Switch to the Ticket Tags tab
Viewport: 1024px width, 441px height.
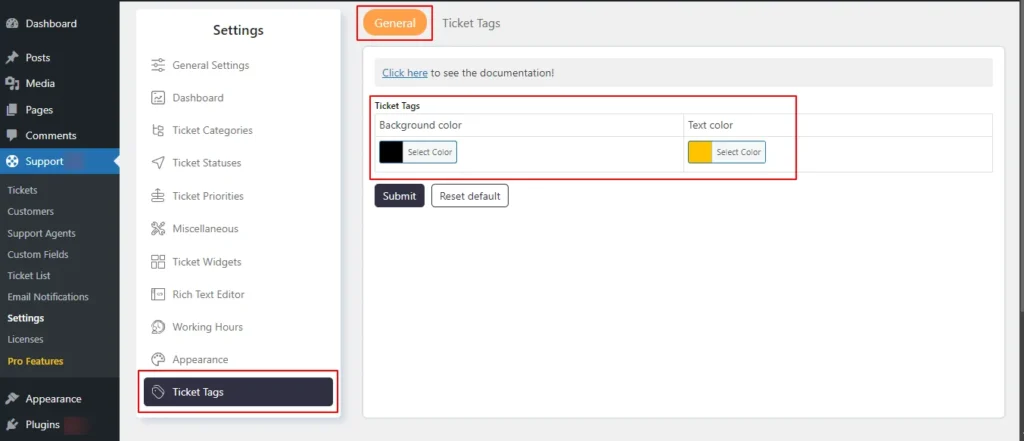471,23
